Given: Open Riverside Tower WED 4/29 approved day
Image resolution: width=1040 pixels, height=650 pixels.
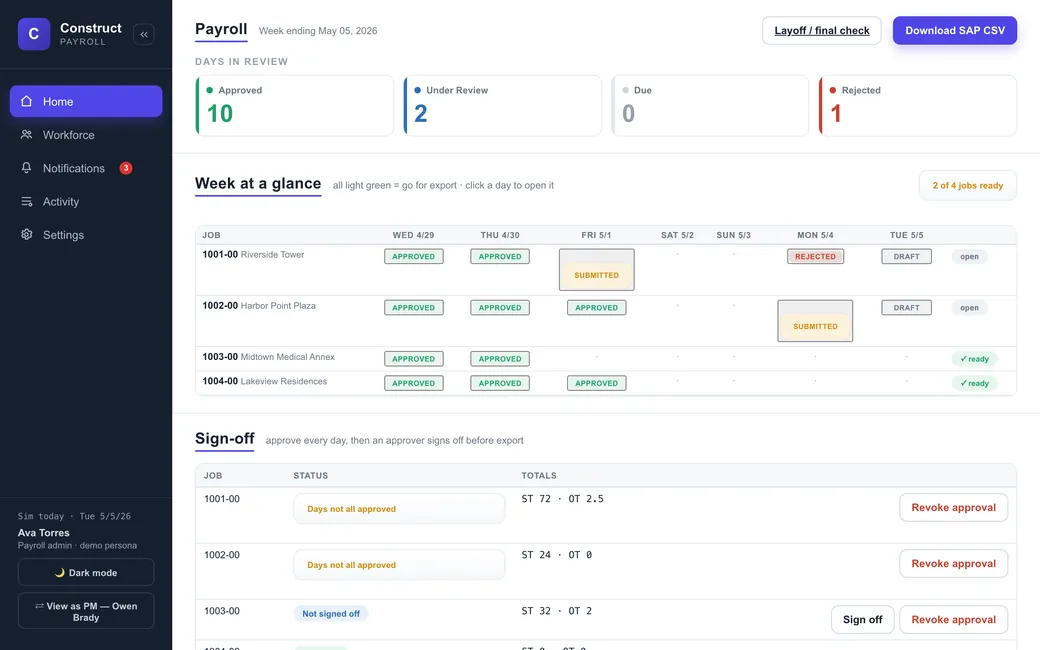Looking at the screenshot, I should coord(414,257).
